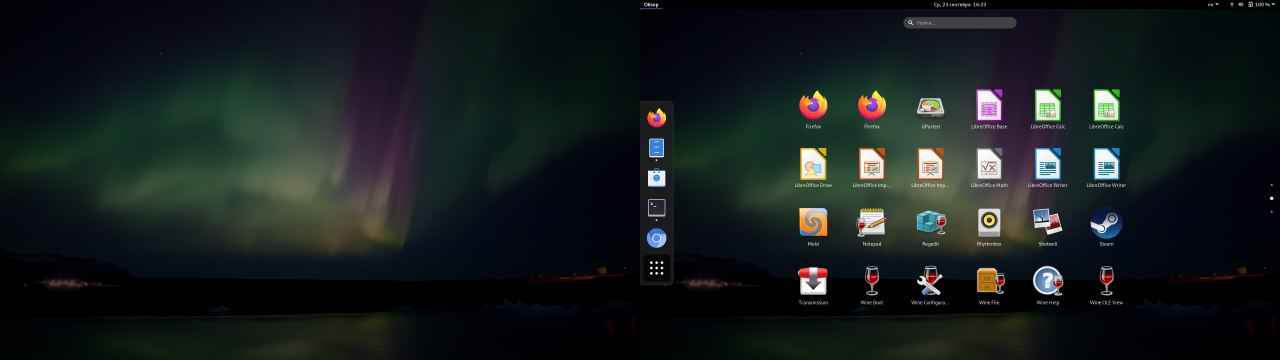Launch Wine Boot
The image size is (1280, 360).
tap(871, 284)
